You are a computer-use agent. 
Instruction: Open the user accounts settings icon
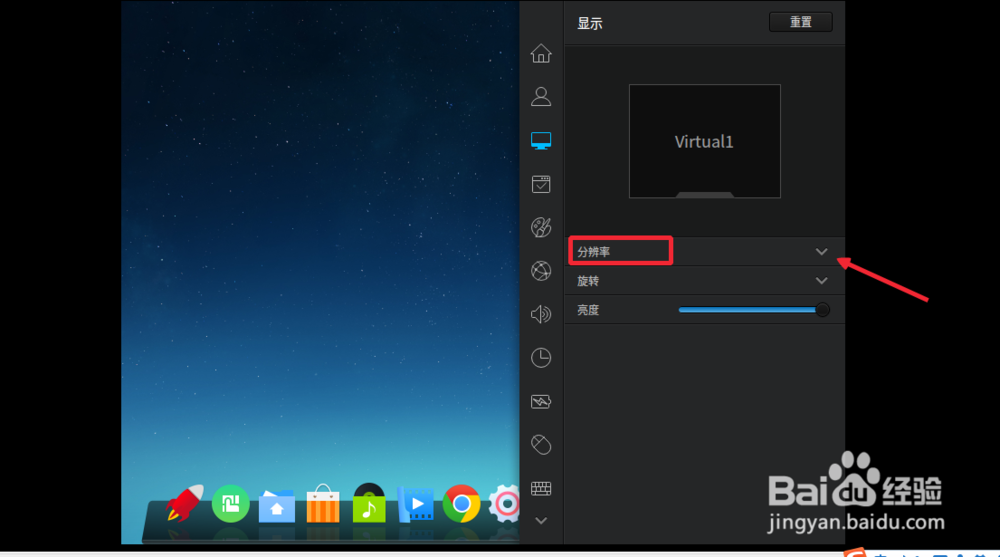(541, 97)
